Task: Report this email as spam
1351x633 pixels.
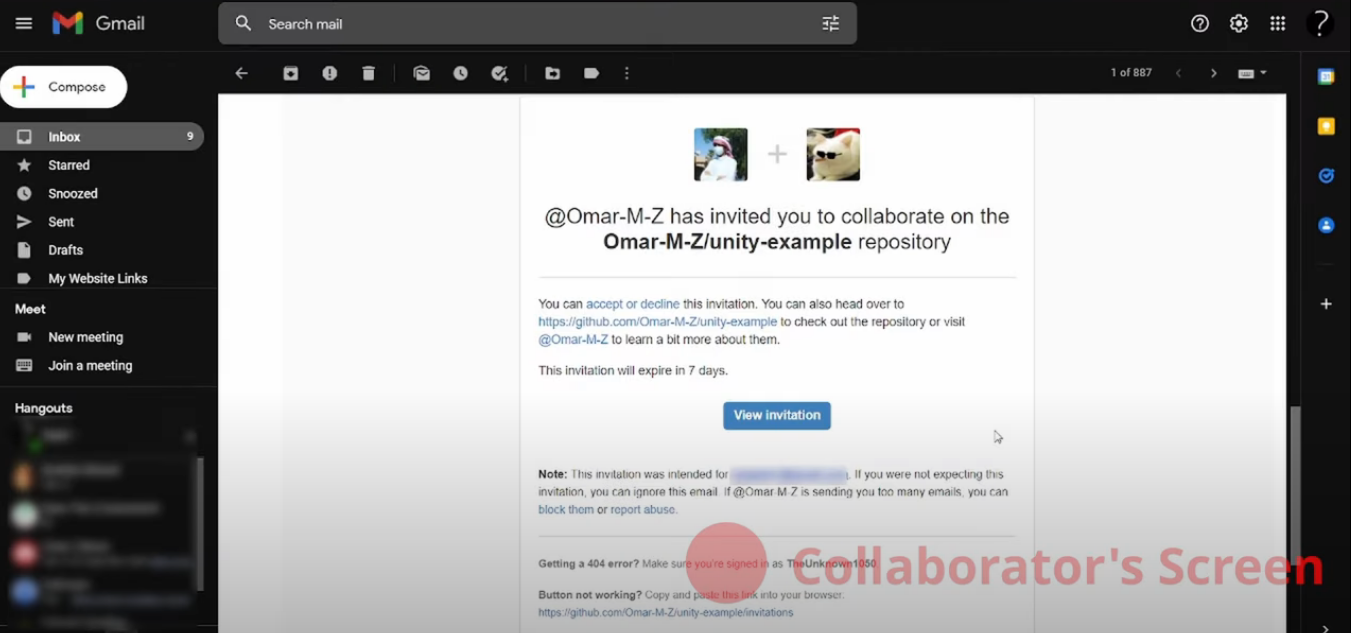Action: [x=330, y=73]
